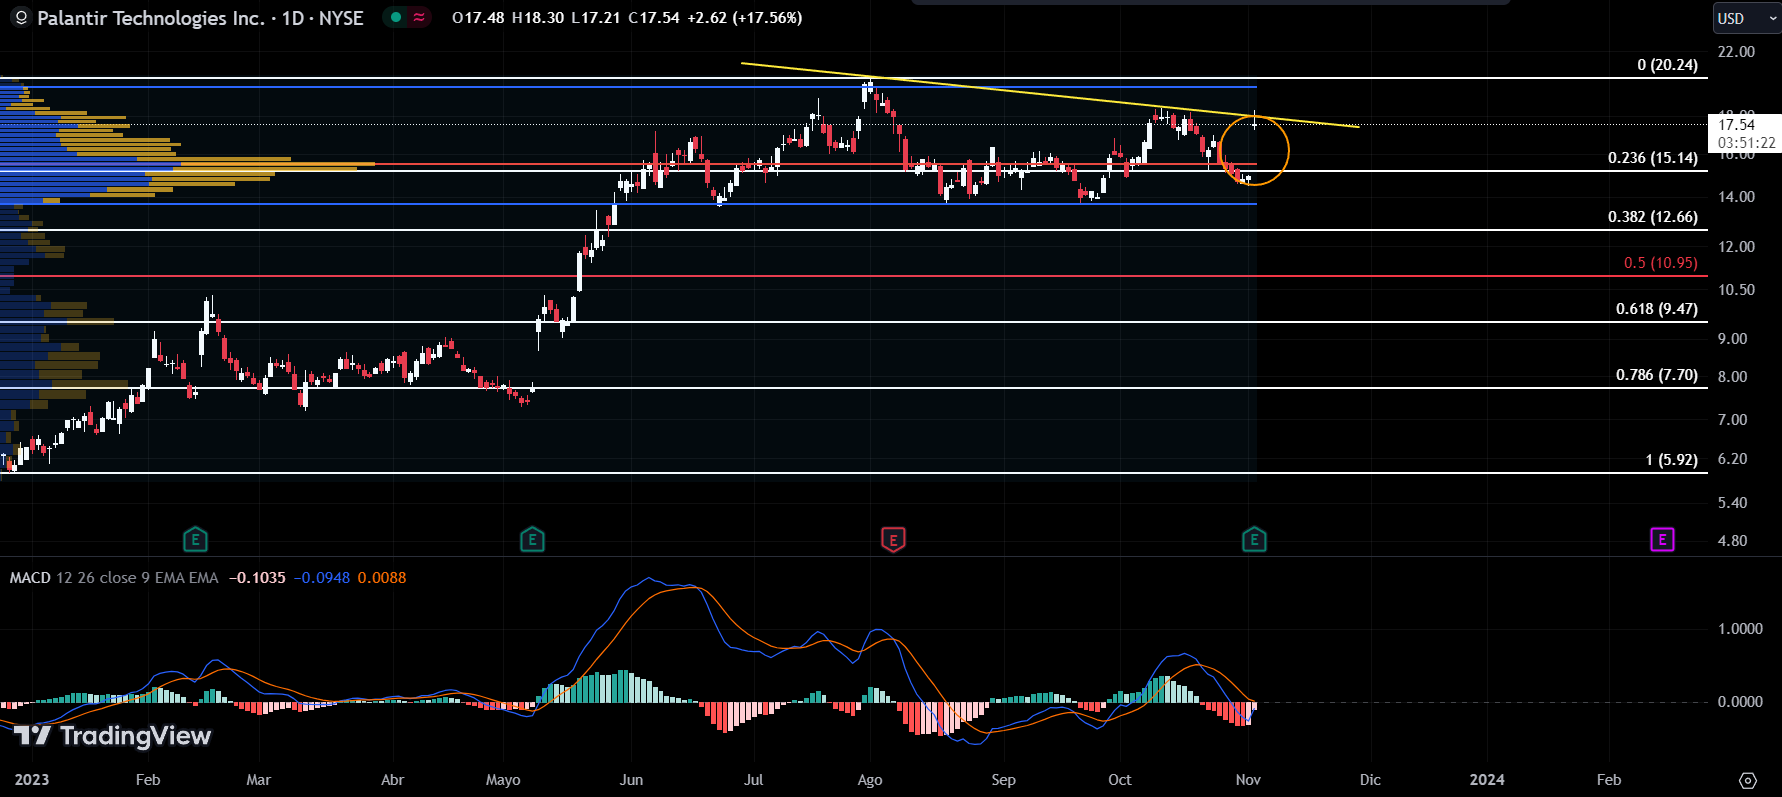The height and width of the screenshot is (797, 1782).
Task: Click the 17.54 current price label
Action: point(1737,125)
